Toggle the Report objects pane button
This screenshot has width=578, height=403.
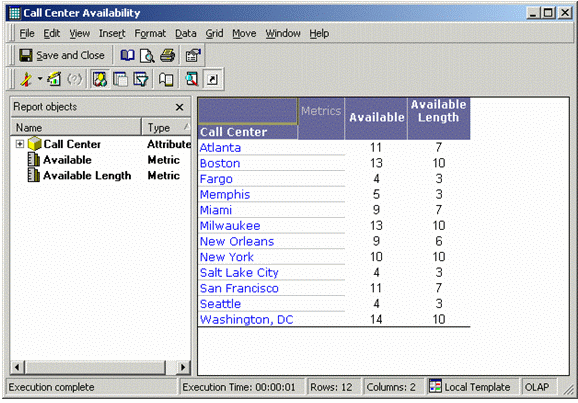100,79
